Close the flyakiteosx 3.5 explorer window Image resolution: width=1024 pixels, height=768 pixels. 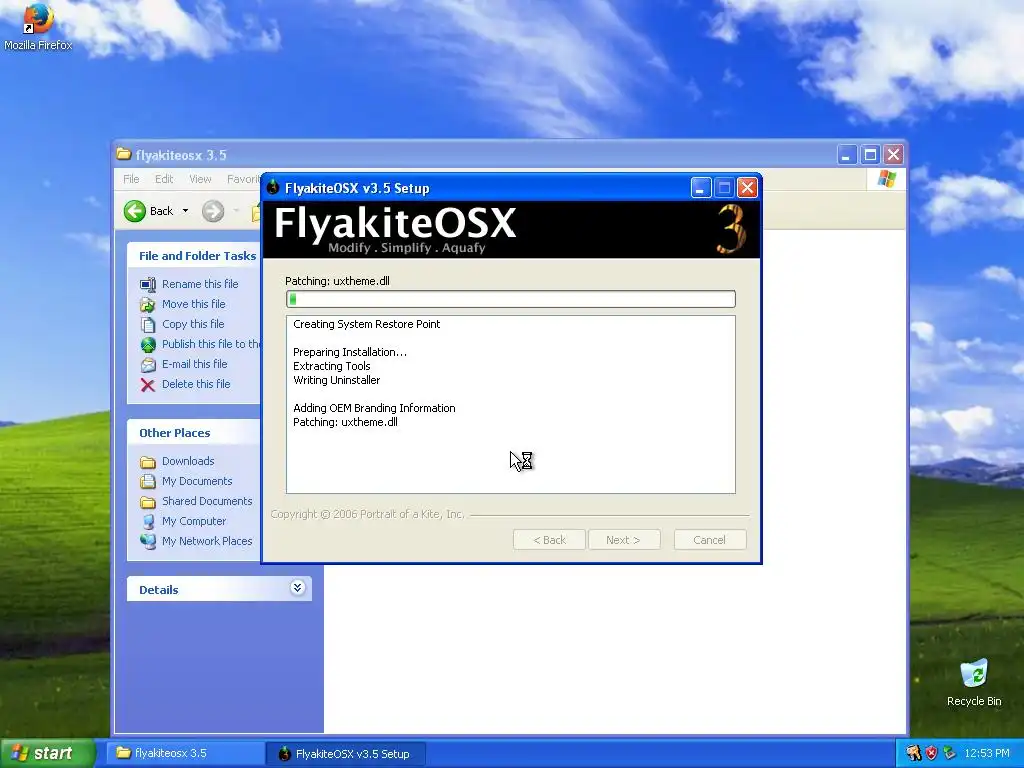tap(893, 155)
